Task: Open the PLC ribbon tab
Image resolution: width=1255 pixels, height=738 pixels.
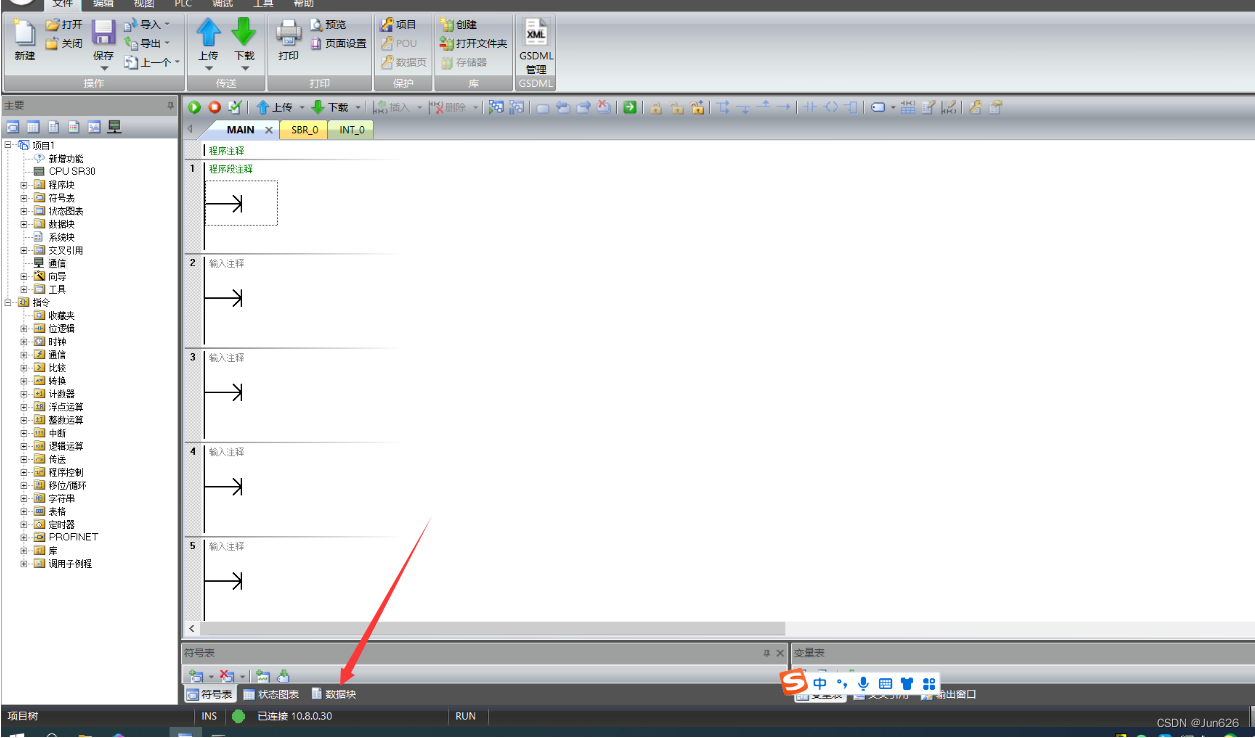Action: [x=183, y=4]
